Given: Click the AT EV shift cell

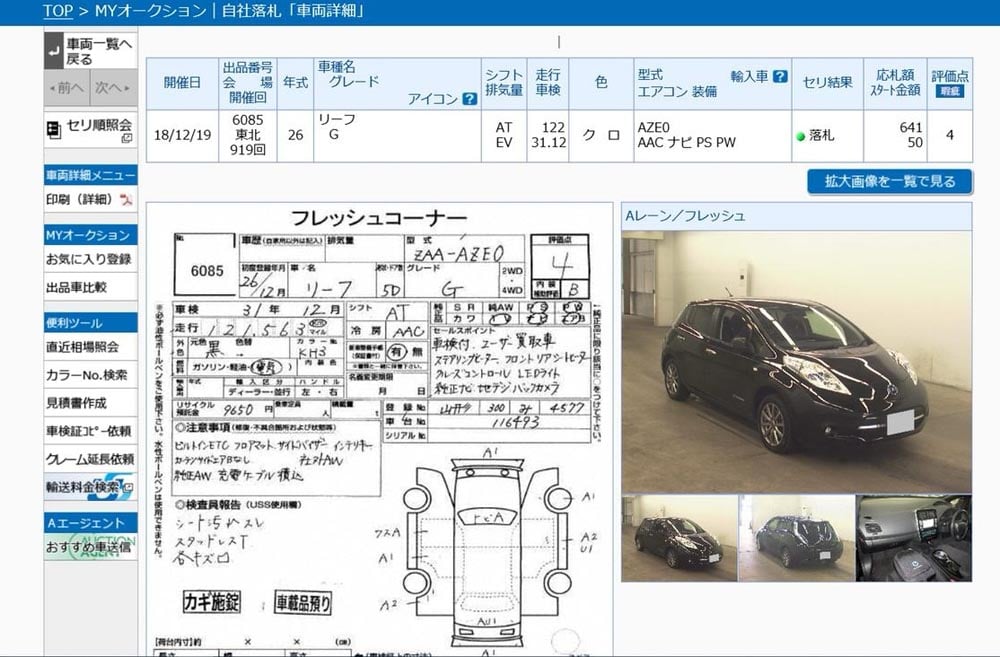Looking at the screenshot, I should coord(504,136).
